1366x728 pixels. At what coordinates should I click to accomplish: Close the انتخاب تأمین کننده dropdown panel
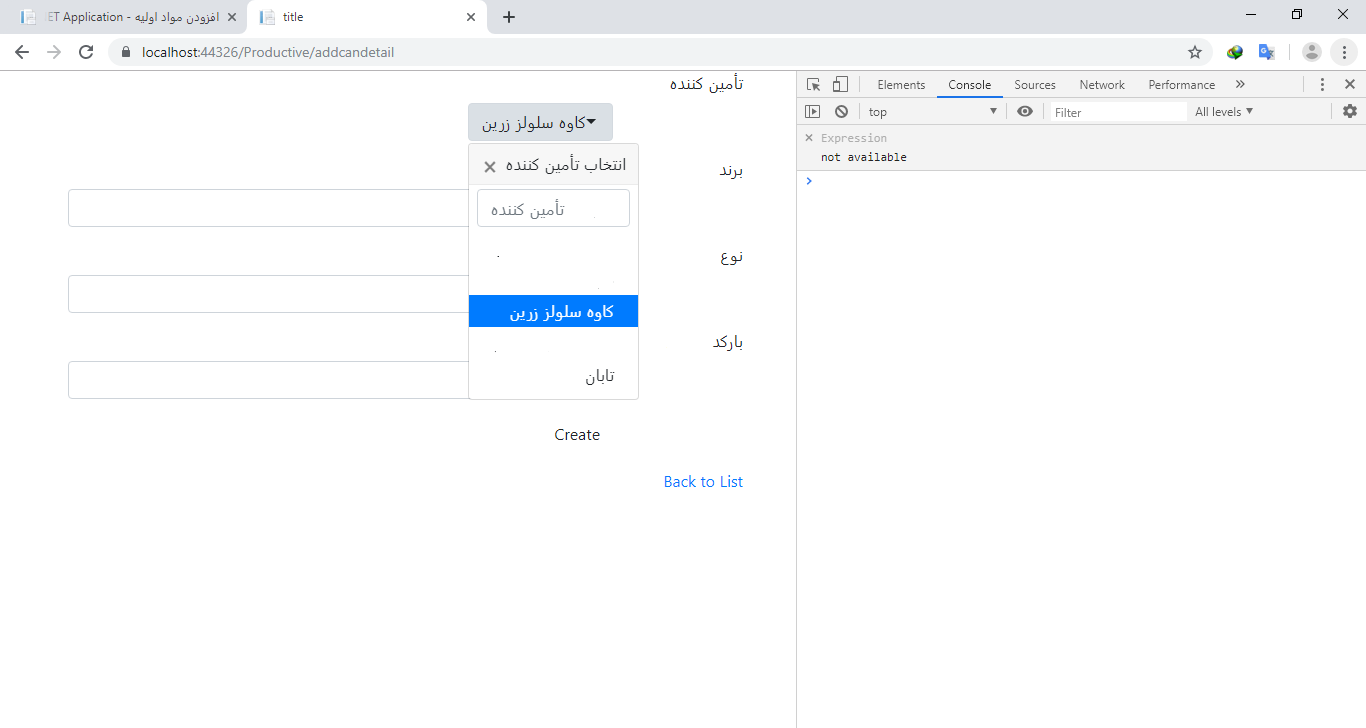pyautogui.click(x=490, y=167)
